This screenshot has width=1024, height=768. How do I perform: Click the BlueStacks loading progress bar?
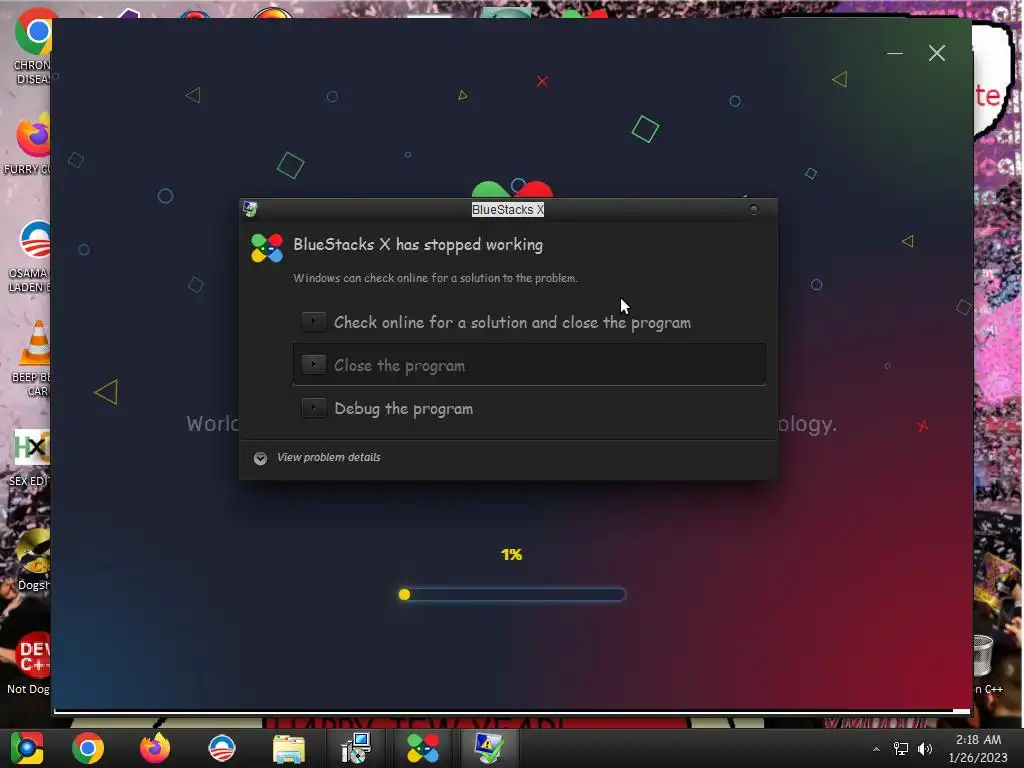512,594
